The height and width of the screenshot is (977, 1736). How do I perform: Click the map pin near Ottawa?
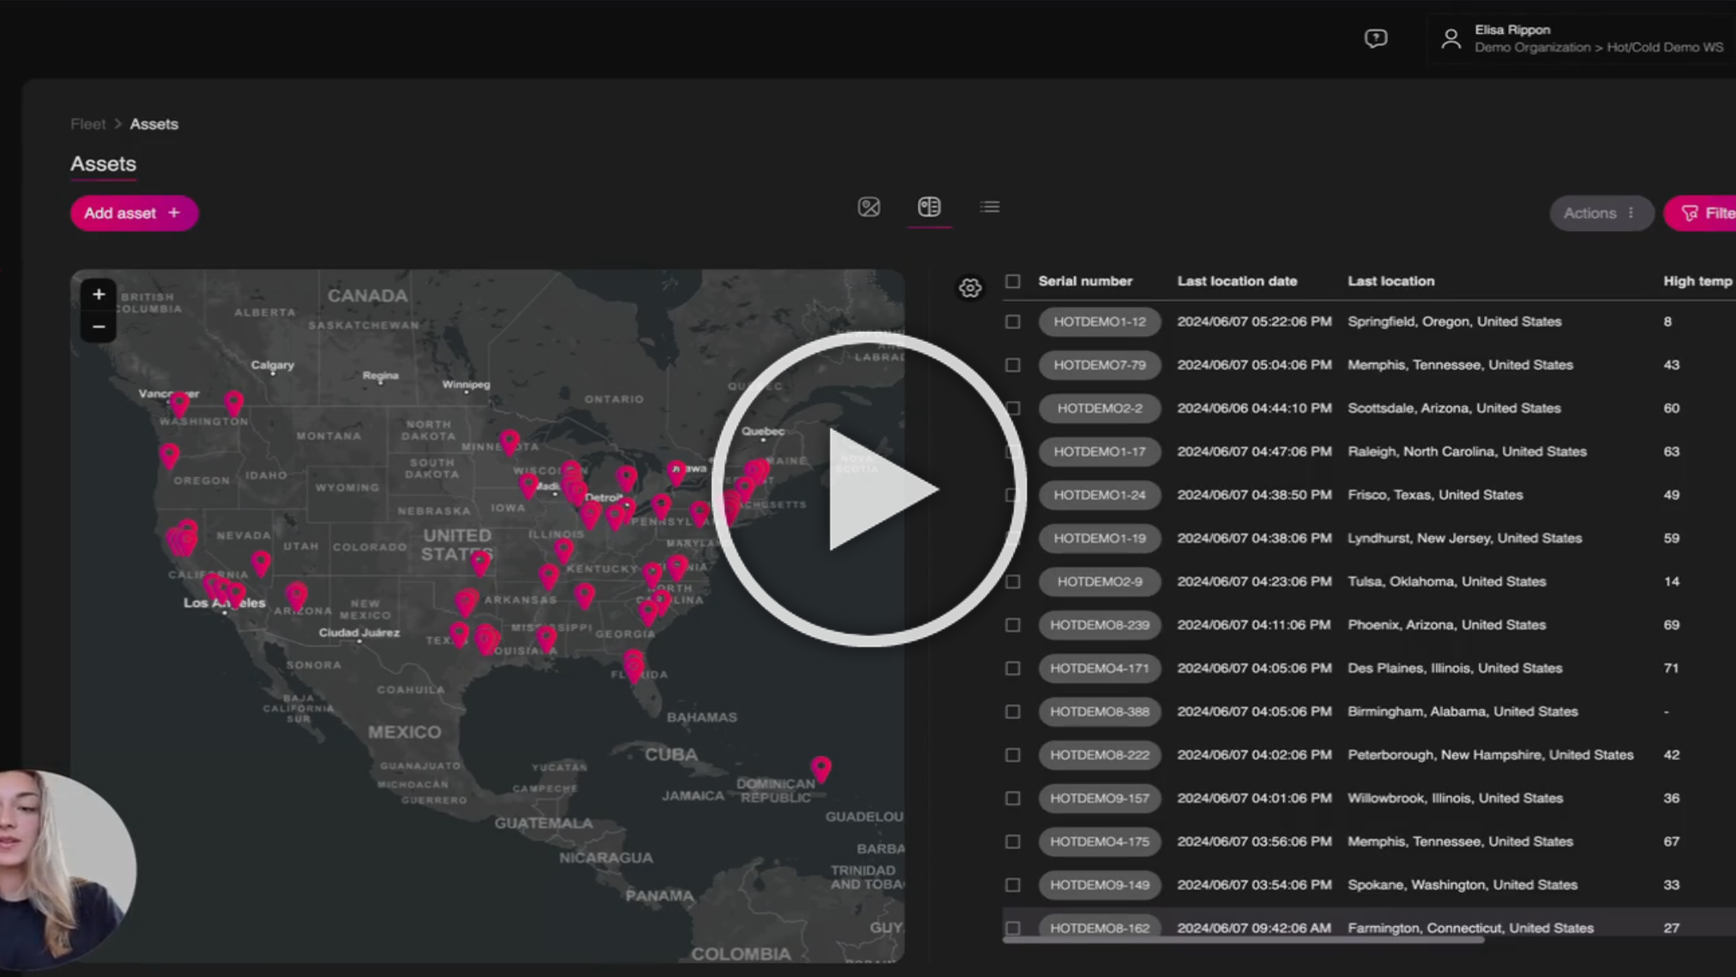tap(677, 473)
